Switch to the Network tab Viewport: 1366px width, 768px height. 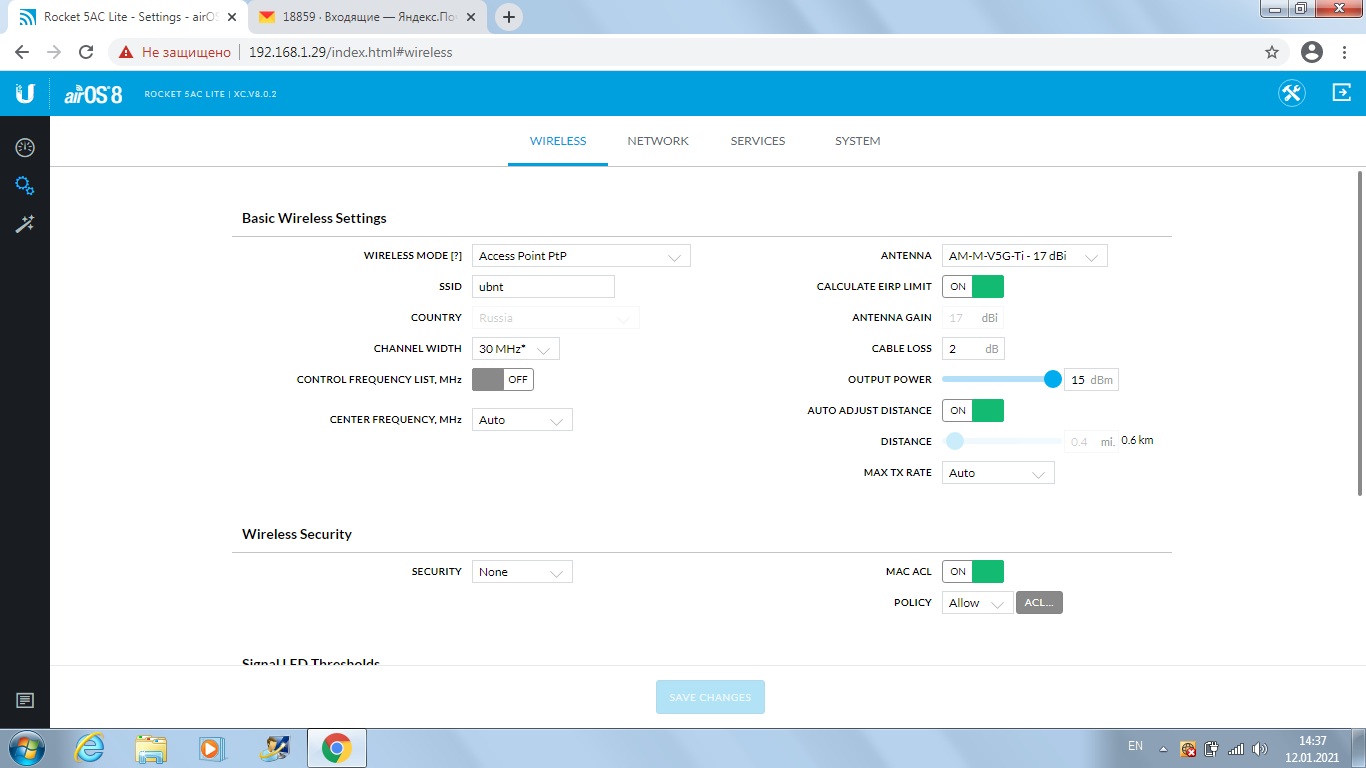[x=658, y=141]
